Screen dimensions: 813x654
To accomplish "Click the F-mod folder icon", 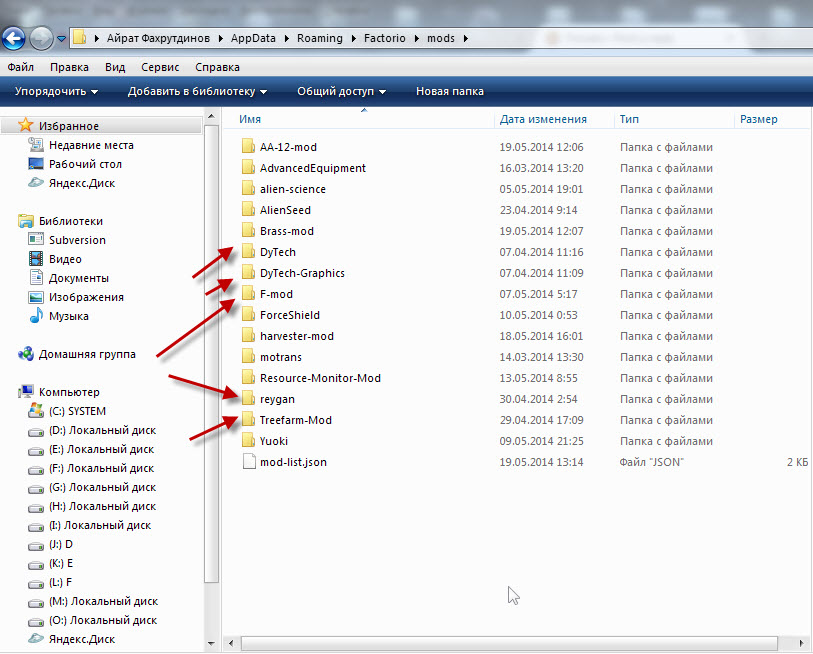I will 248,294.
